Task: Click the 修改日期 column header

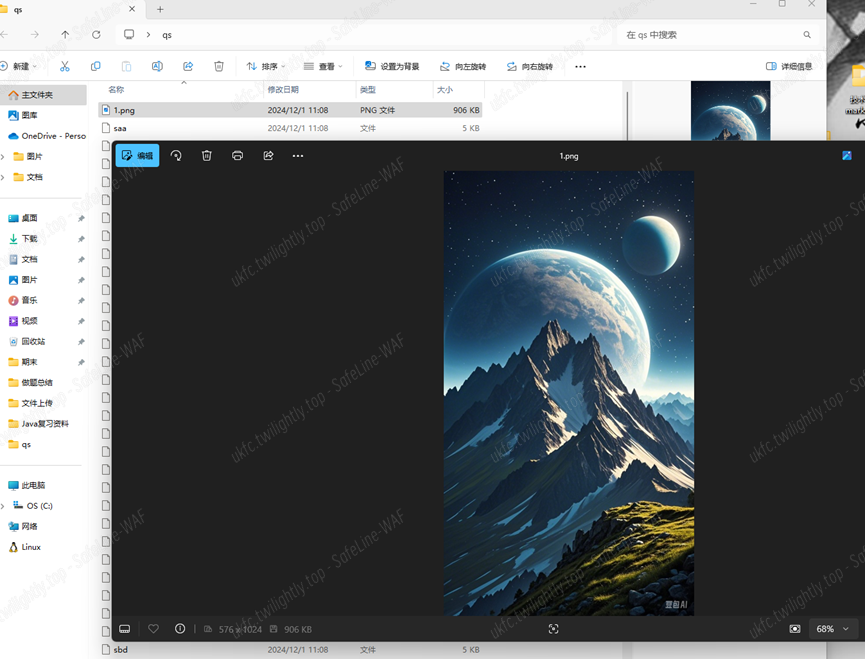Action: (x=283, y=90)
